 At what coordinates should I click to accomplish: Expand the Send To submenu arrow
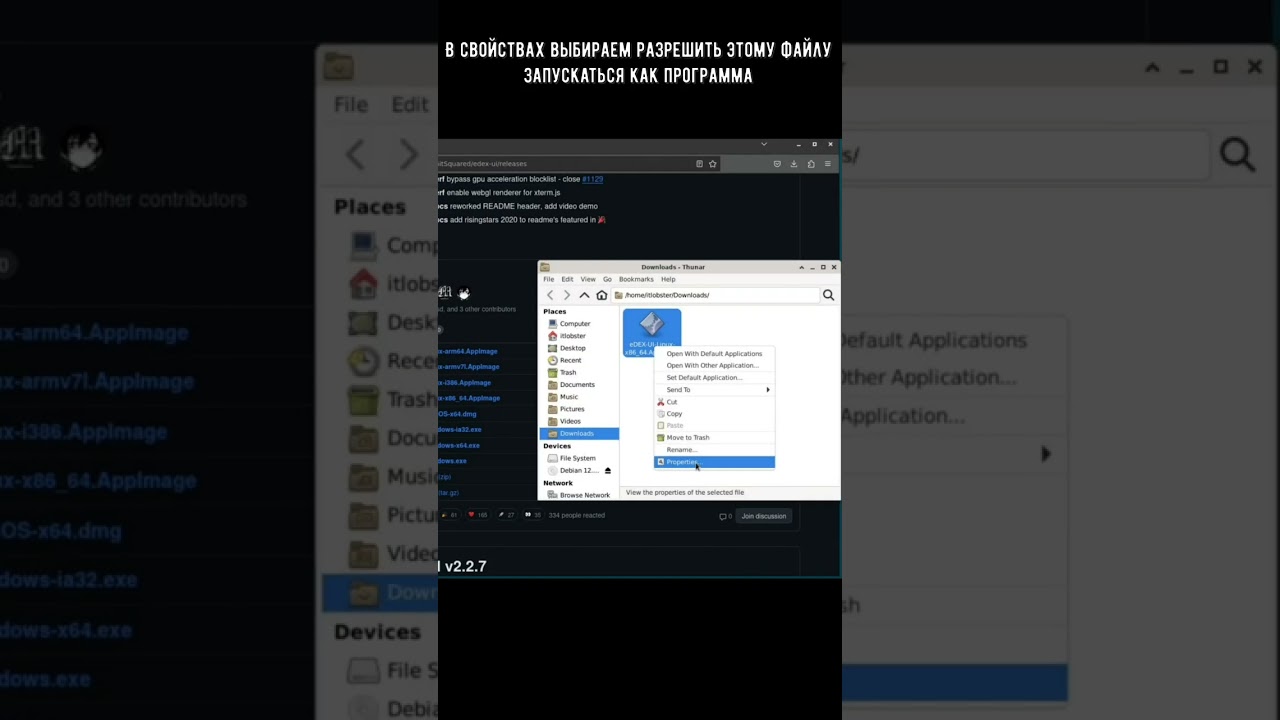[768, 389]
